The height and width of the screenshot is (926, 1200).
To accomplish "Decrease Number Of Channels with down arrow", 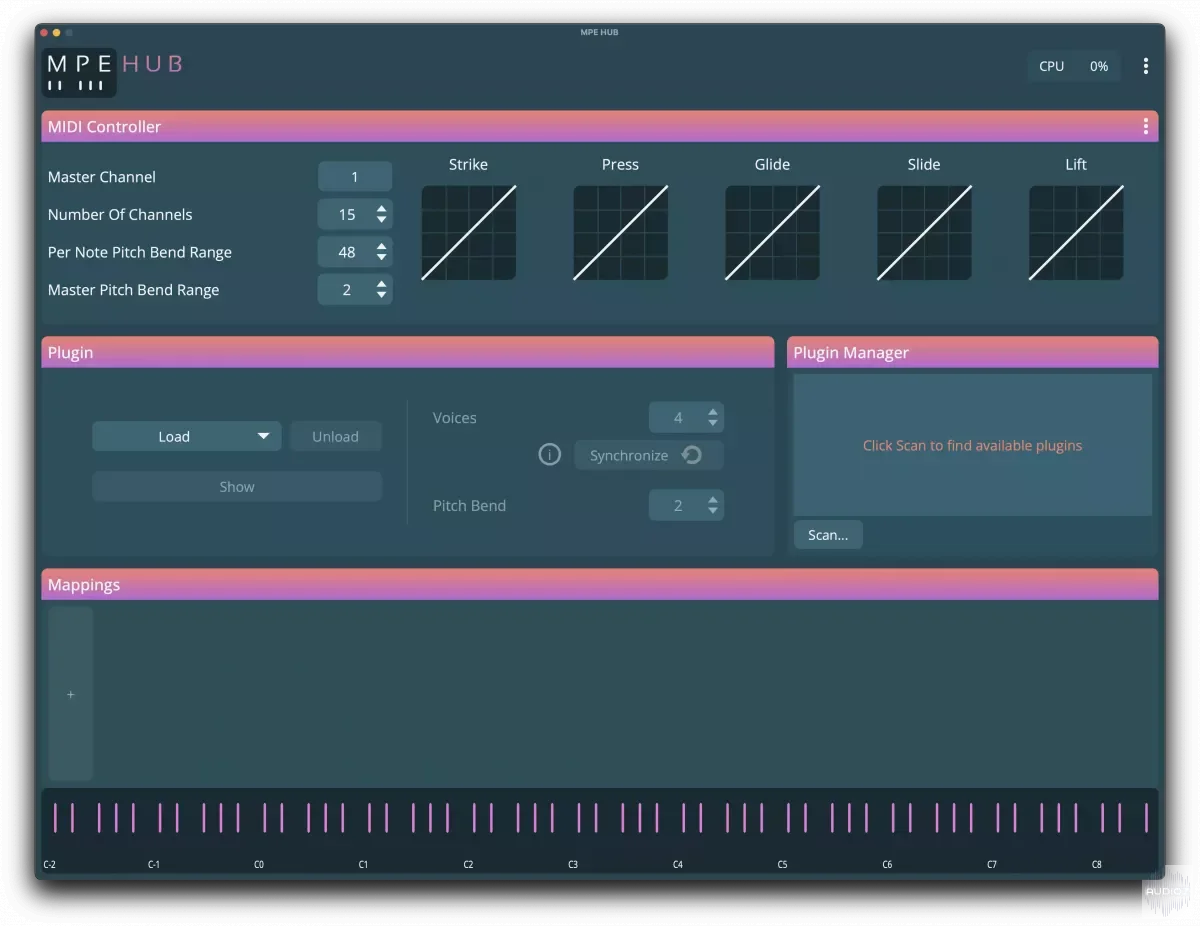I will [x=381, y=220].
